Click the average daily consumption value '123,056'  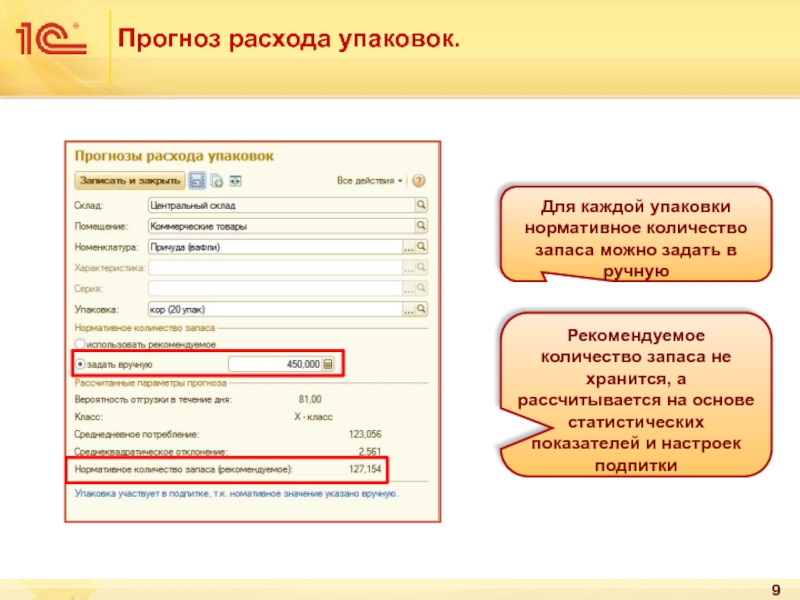tap(365, 434)
